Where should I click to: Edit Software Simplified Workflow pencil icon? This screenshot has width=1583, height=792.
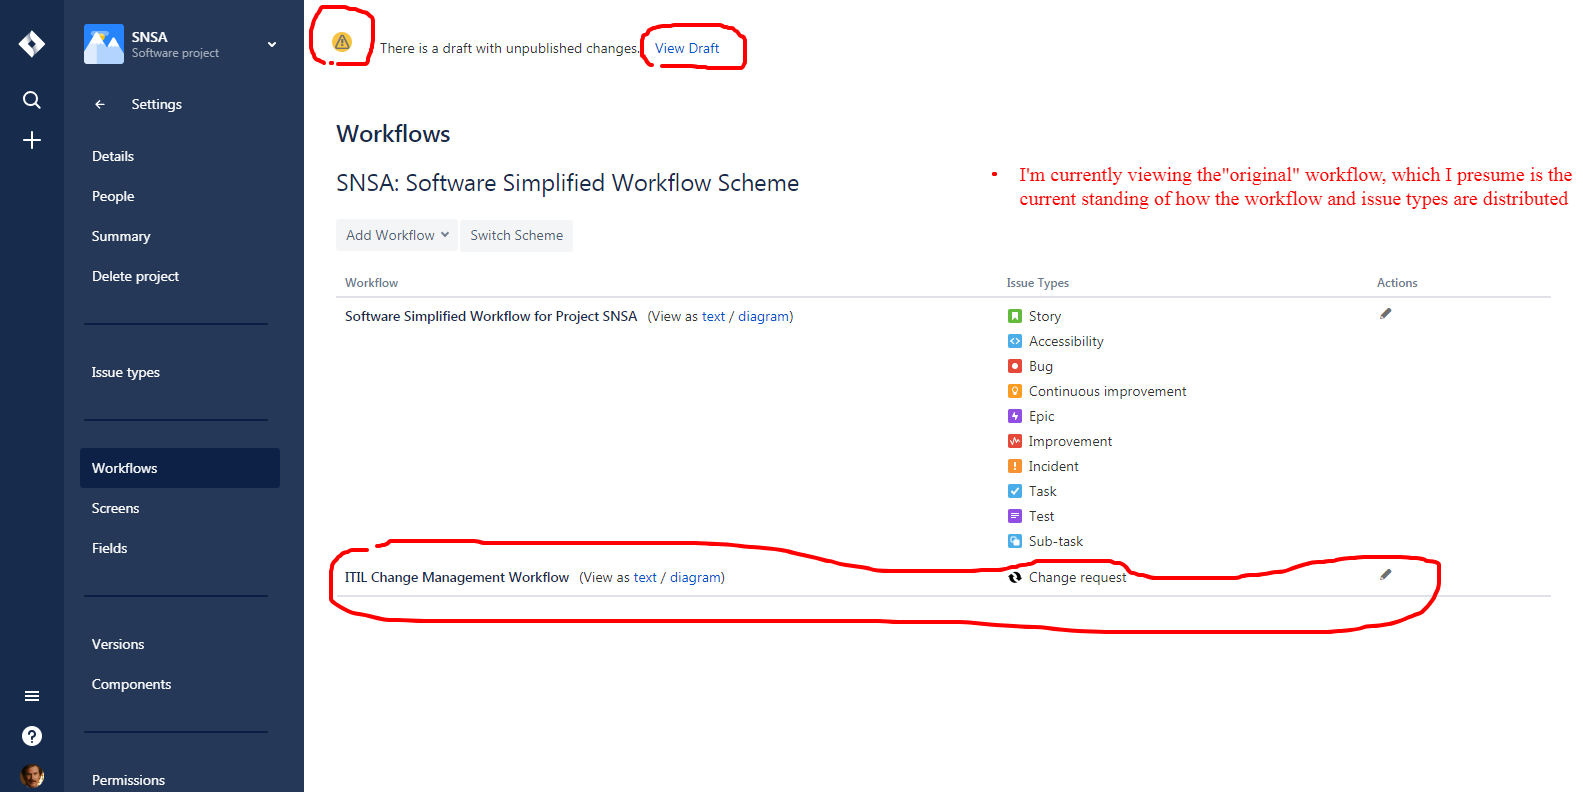(x=1386, y=314)
